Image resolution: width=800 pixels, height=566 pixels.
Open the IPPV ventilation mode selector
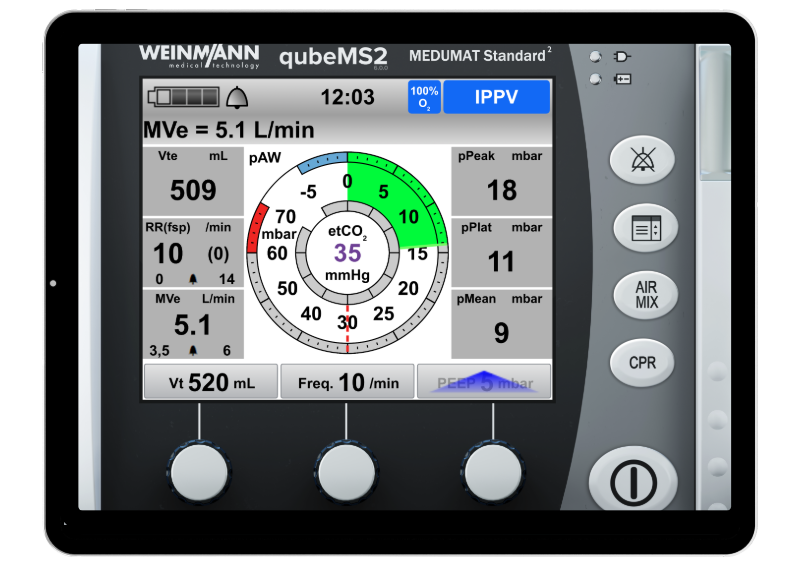[496, 96]
